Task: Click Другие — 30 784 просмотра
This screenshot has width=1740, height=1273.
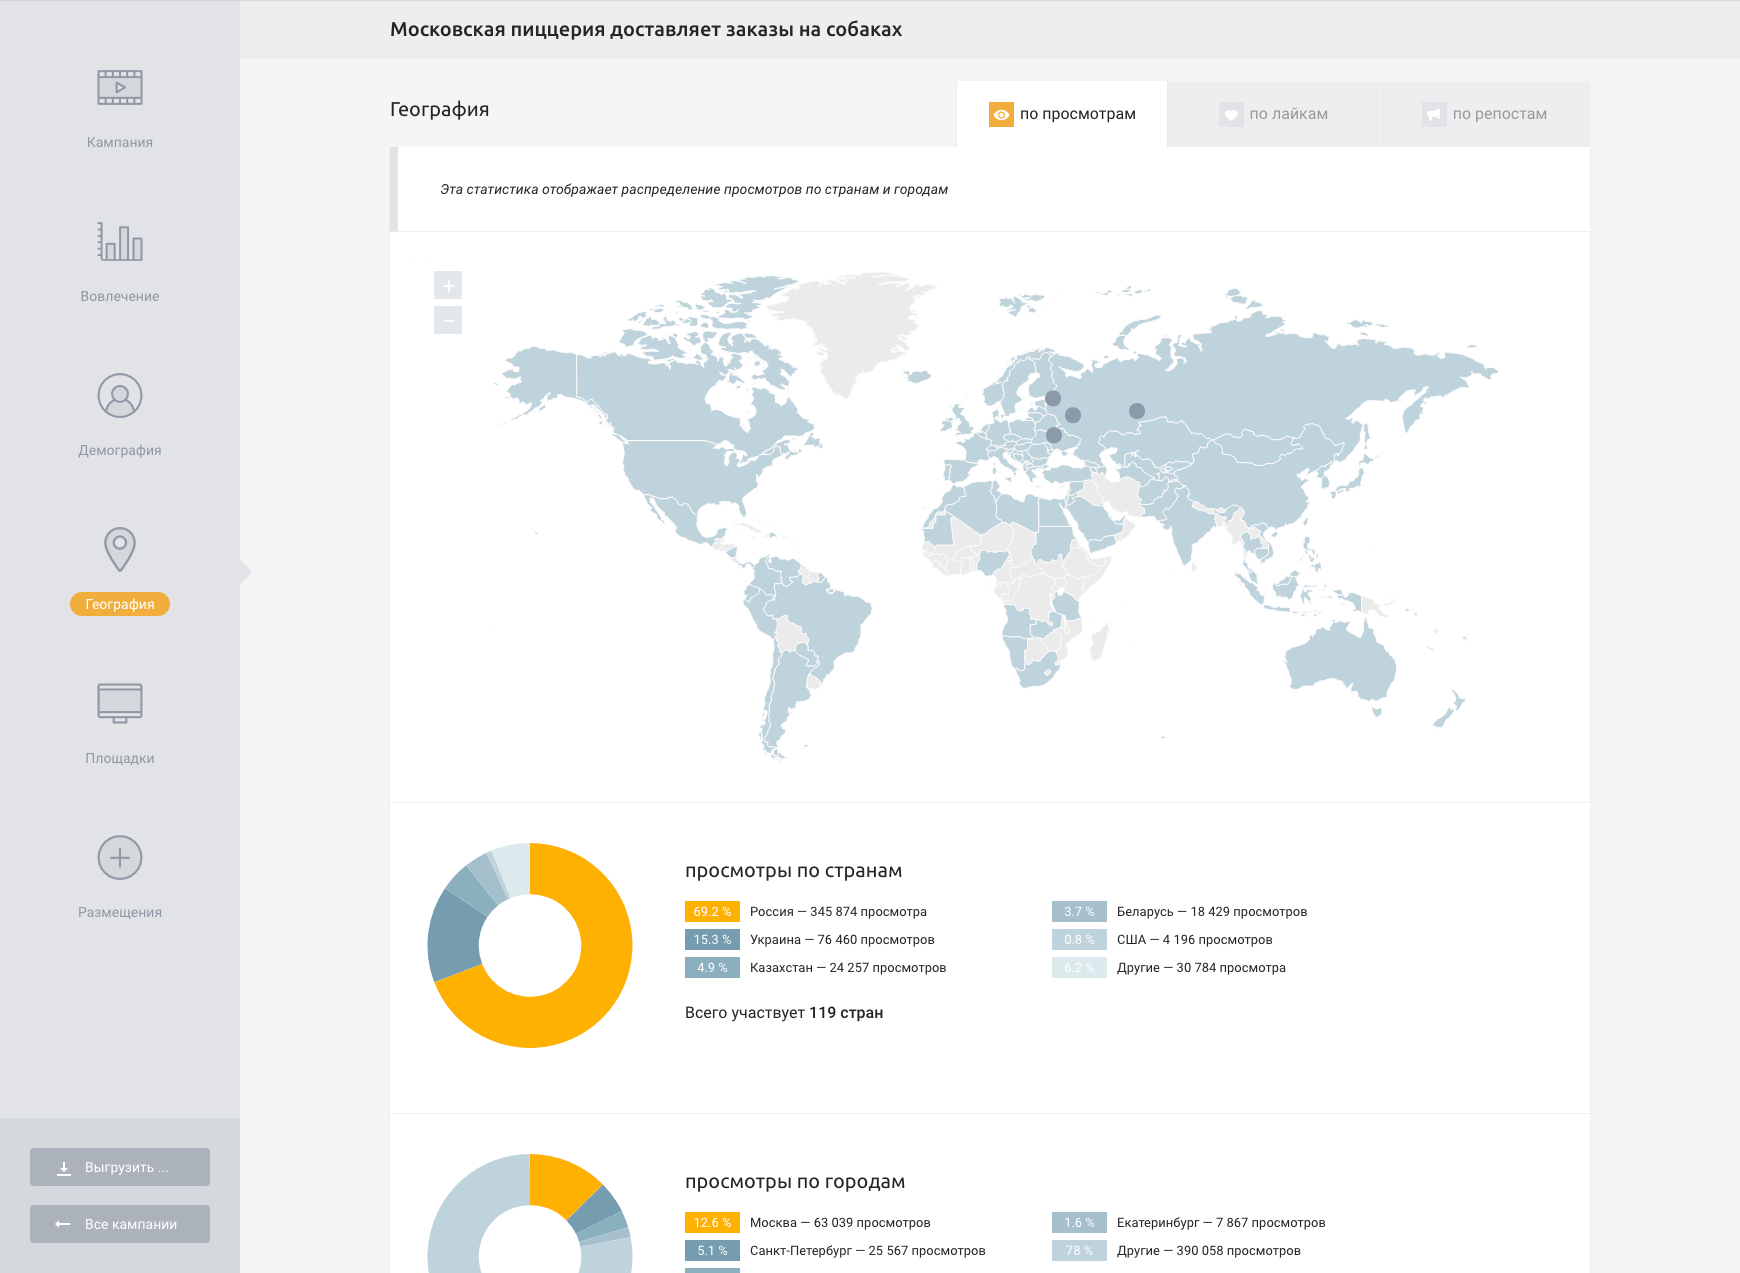Action: pos(1201,968)
